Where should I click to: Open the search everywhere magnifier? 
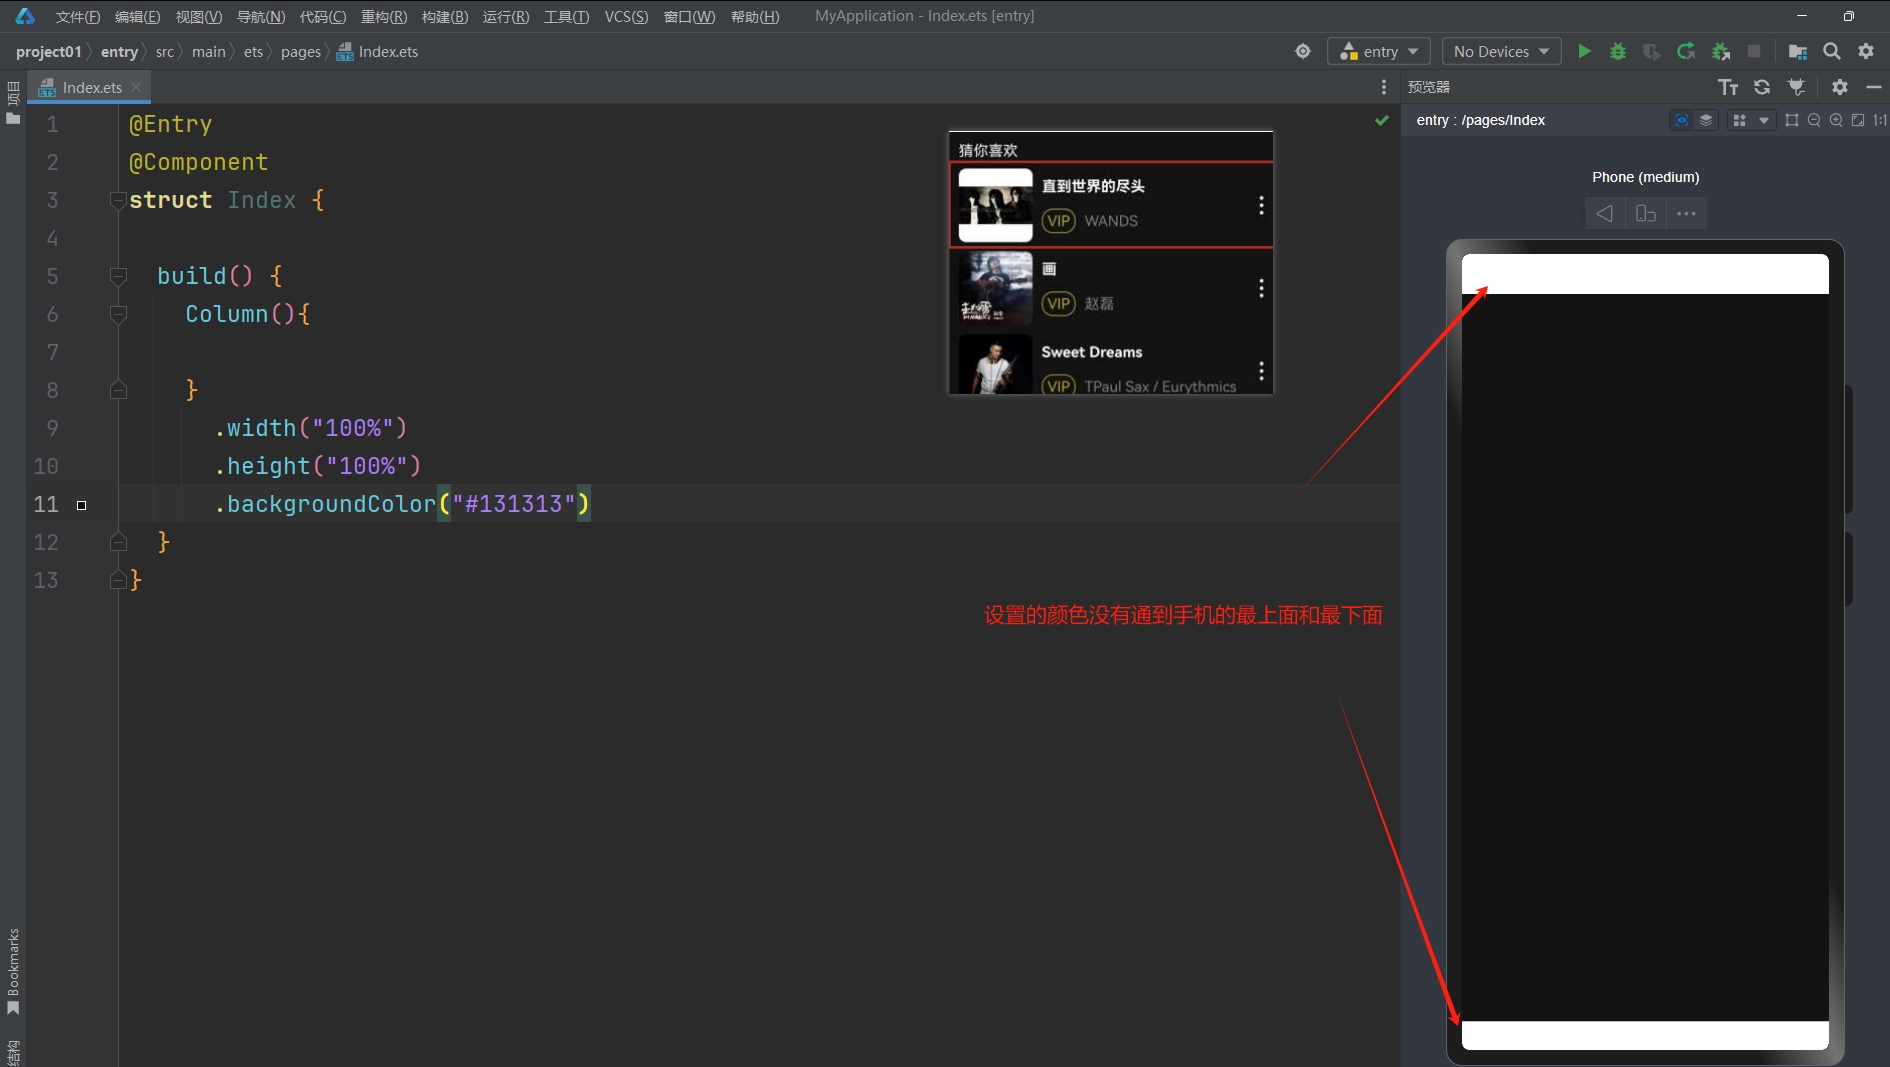pyautogui.click(x=1832, y=51)
